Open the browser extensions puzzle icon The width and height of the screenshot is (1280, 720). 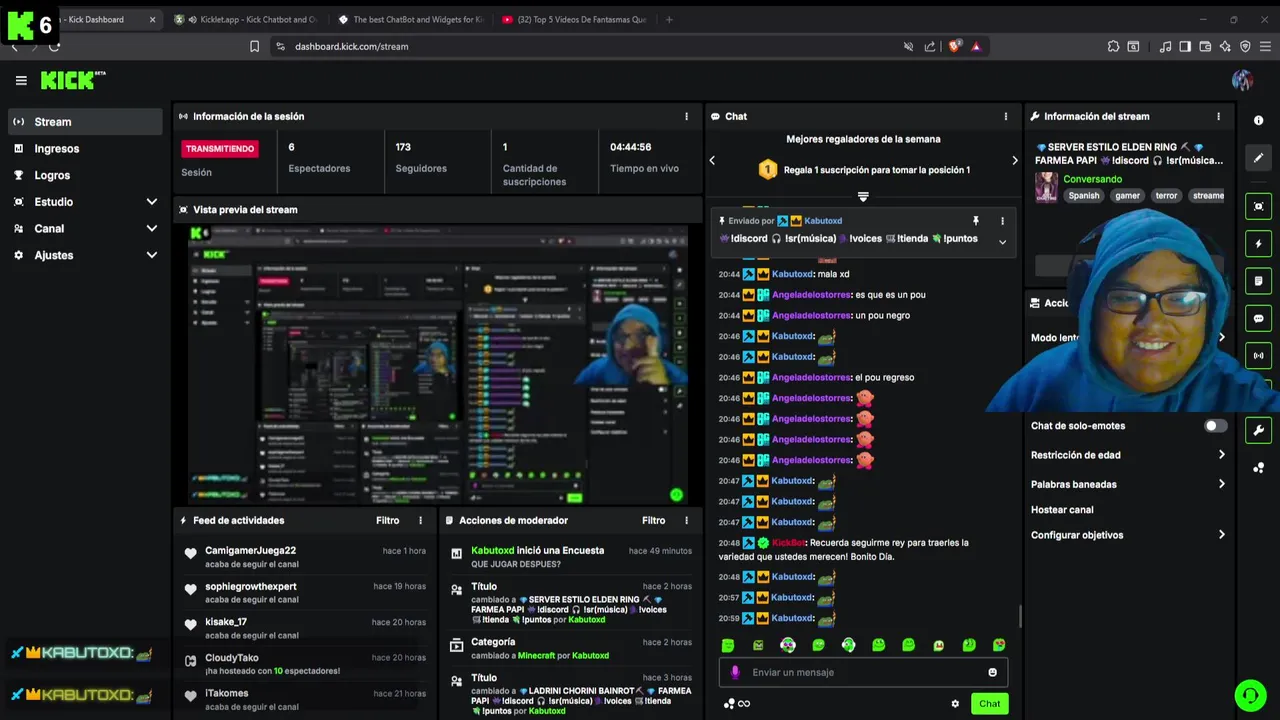click(x=1113, y=46)
